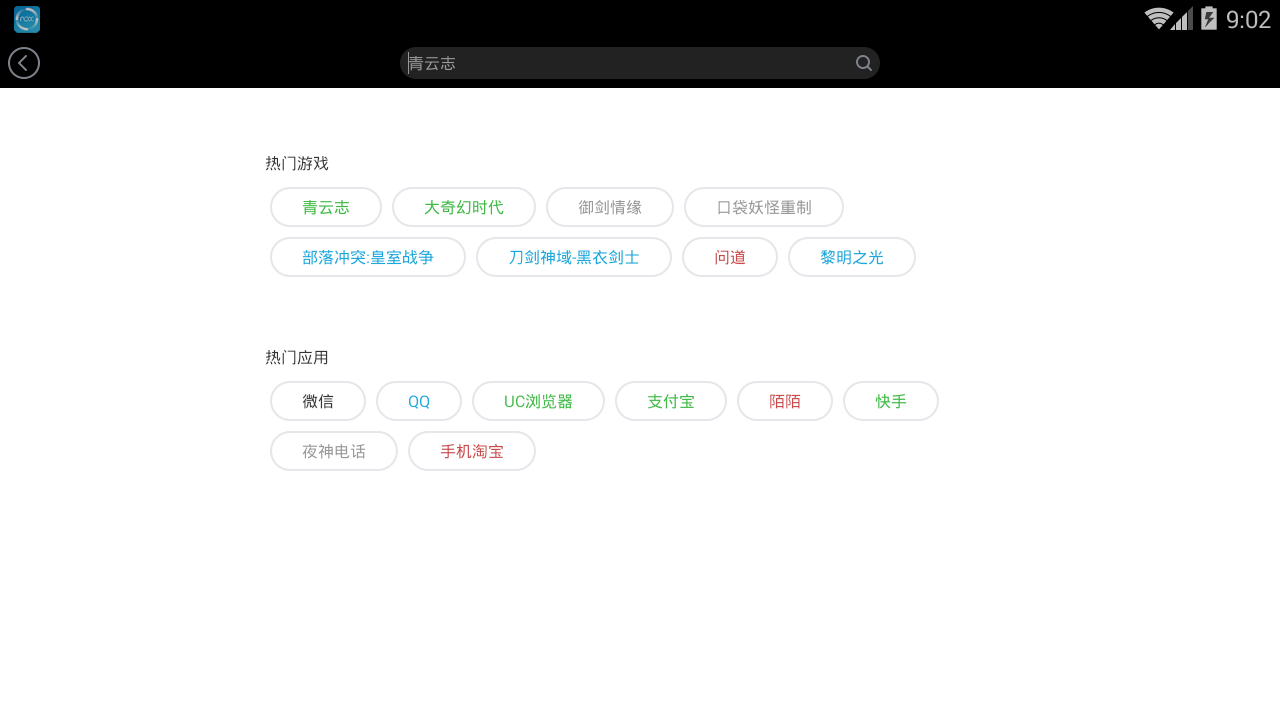The height and width of the screenshot is (720, 1280).
Task: Open the Nox app icon in status bar
Action: [27, 19]
